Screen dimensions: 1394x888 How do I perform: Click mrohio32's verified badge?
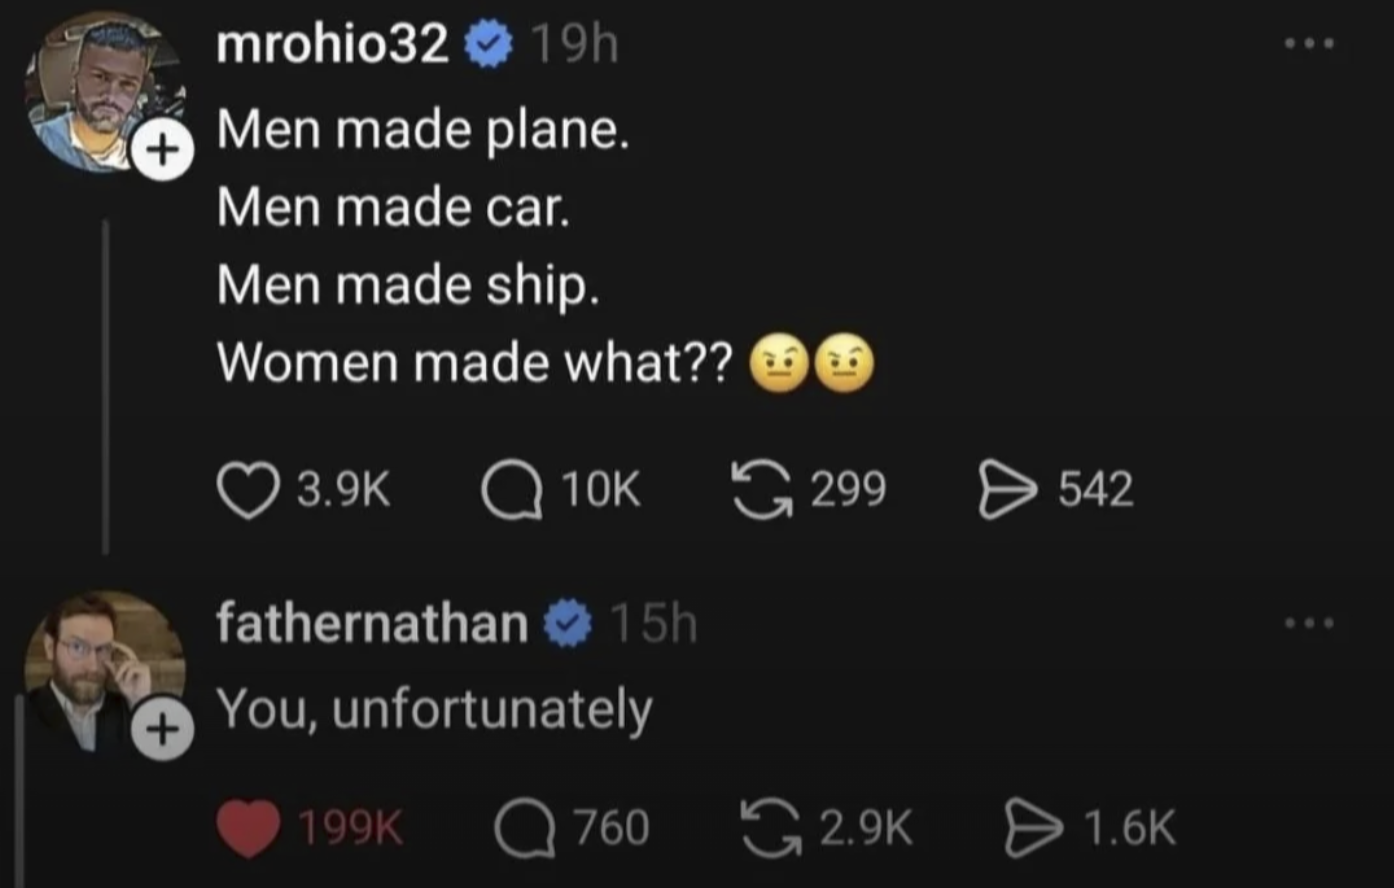(x=489, y=46)
